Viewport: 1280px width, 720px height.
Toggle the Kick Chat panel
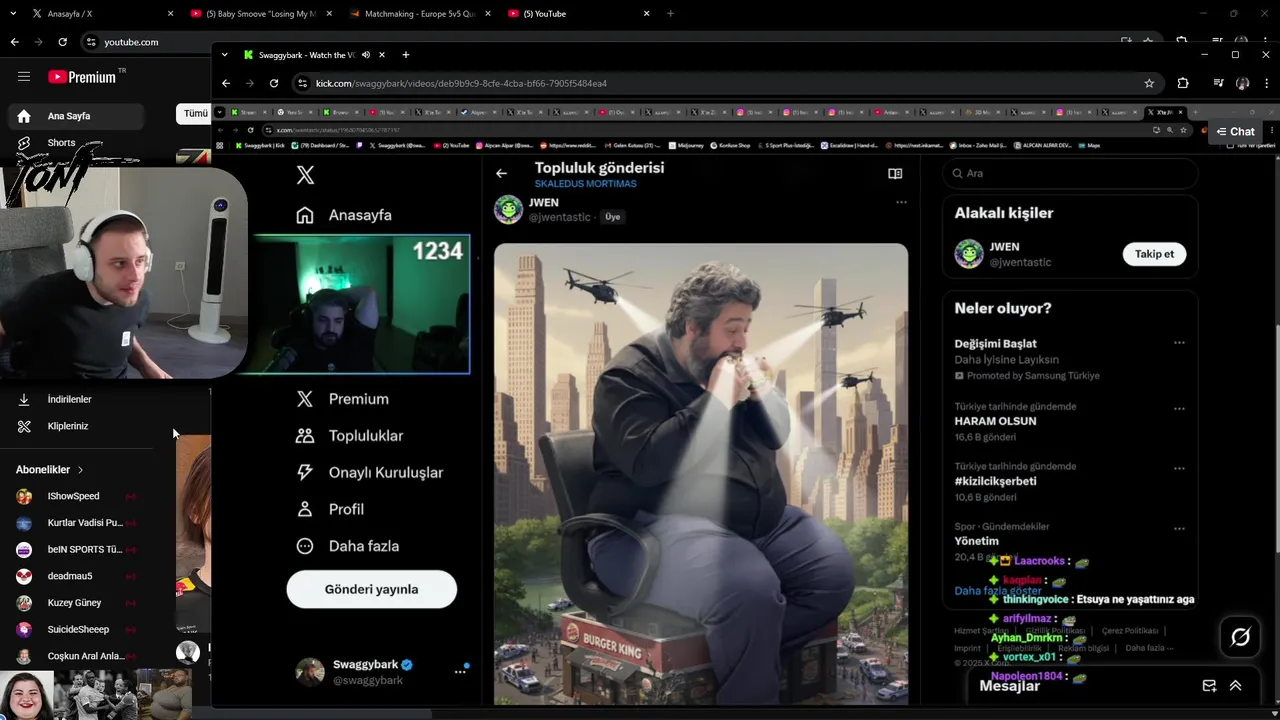click(x=1236, y=131)
